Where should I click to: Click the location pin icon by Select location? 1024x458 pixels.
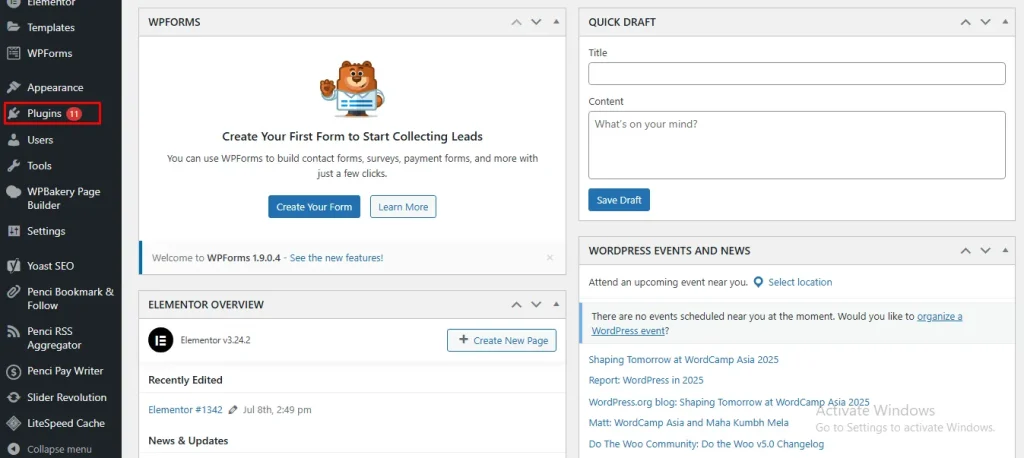coord(758,282)
